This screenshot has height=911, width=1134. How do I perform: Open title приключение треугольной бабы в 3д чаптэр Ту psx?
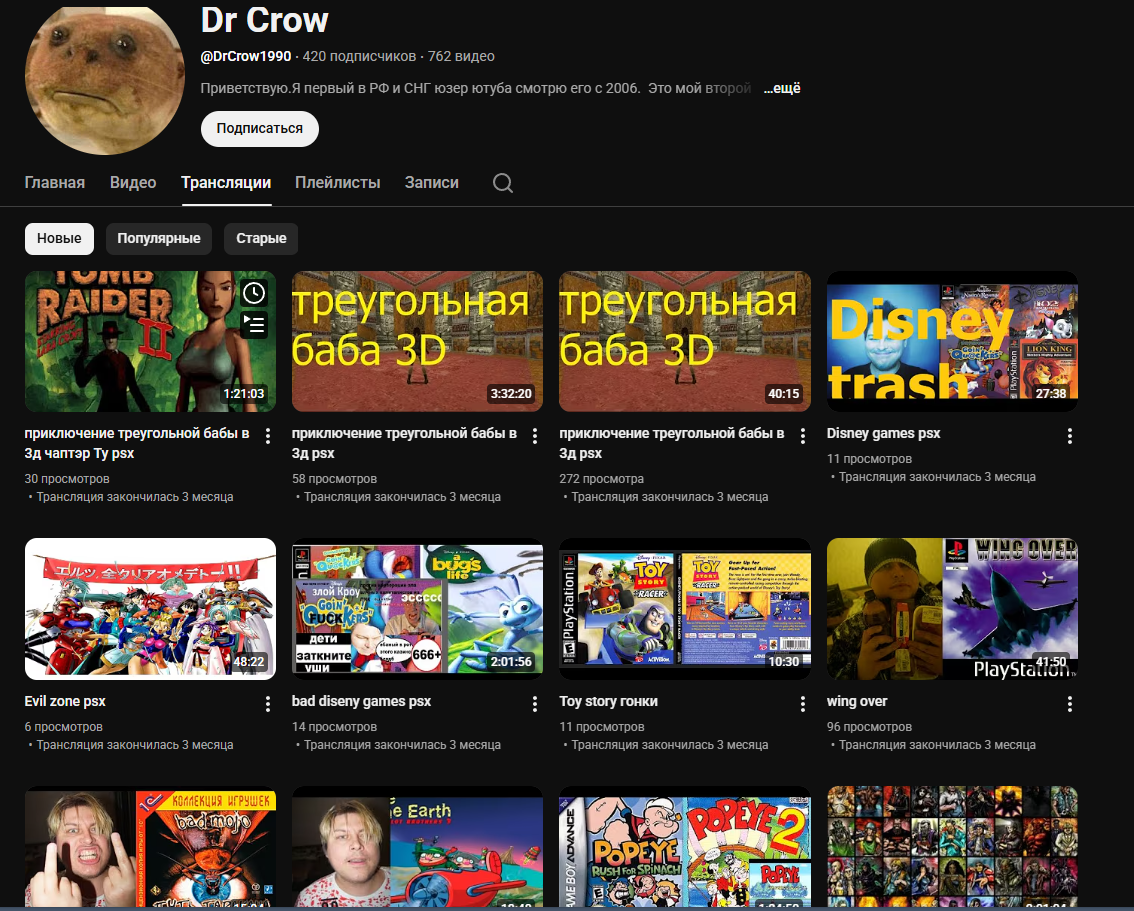click(137, 443)
